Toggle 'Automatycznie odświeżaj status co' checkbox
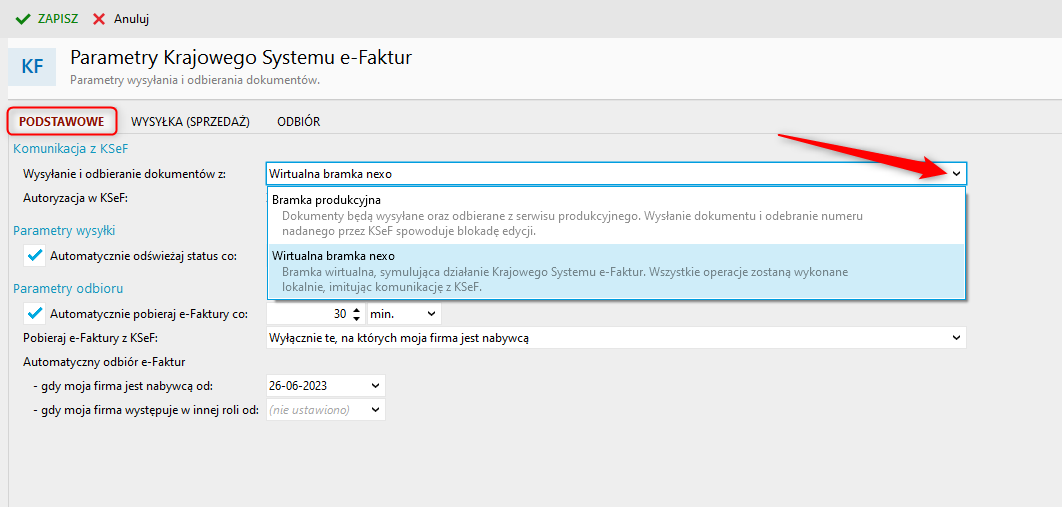Image resolution: width=1062 pixels, height=507 pixels. 35,255
